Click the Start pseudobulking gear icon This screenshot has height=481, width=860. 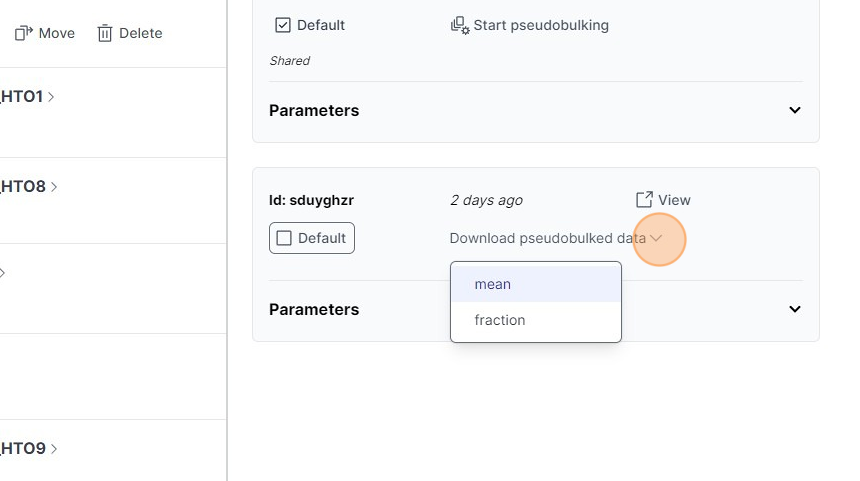coord(459,25)
